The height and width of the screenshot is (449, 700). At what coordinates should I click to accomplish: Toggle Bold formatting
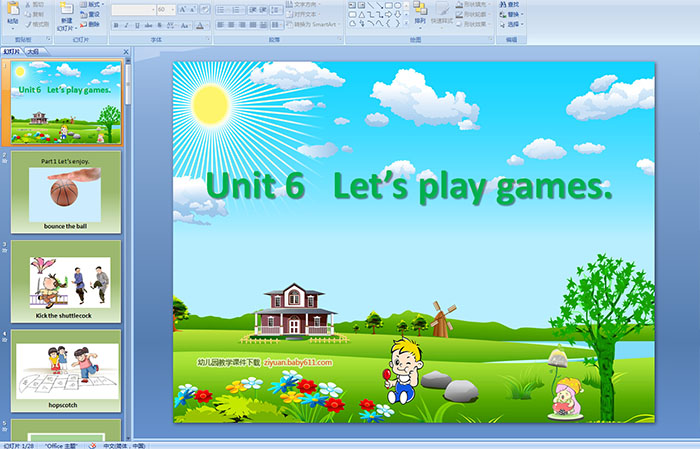(116, 25)
